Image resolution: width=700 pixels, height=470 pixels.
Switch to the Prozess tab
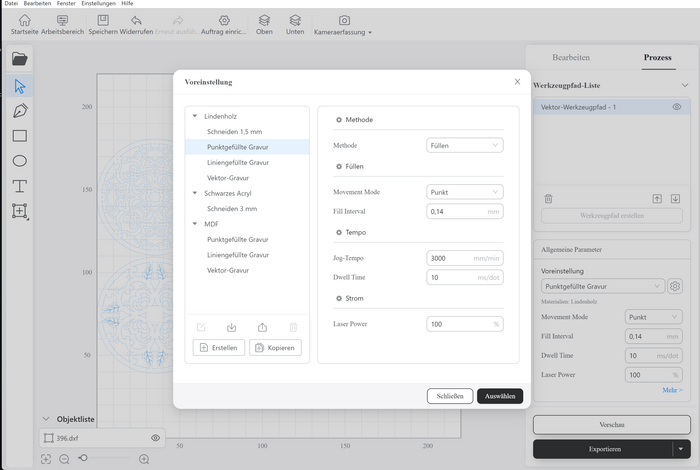pos(658,57)
